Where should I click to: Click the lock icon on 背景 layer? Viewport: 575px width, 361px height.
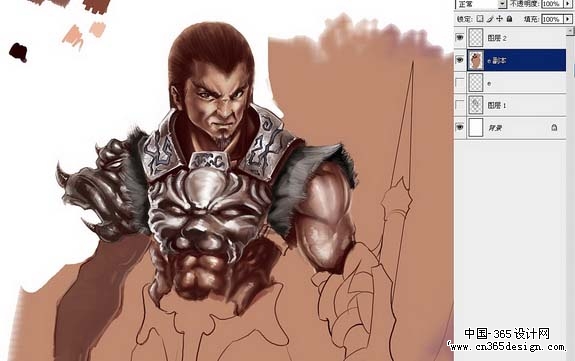click(x=554, y=127)
